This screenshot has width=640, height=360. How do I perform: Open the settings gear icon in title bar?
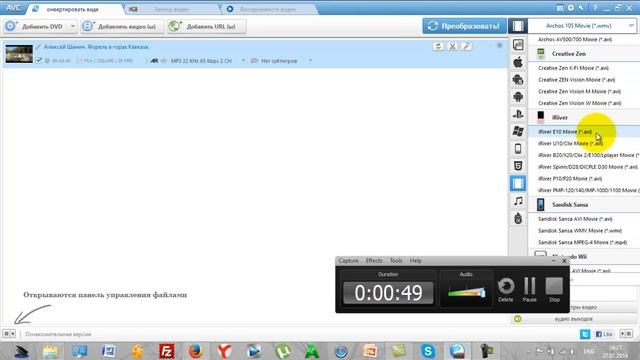click(x=570, y=8)
